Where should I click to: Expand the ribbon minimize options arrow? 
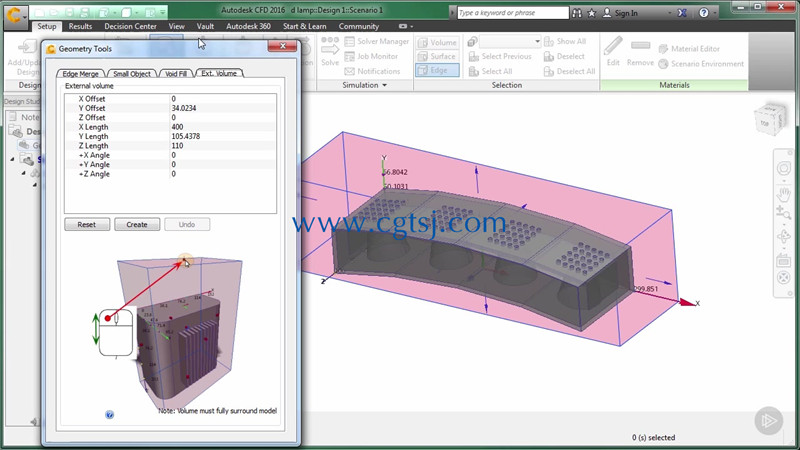(411, 26)
